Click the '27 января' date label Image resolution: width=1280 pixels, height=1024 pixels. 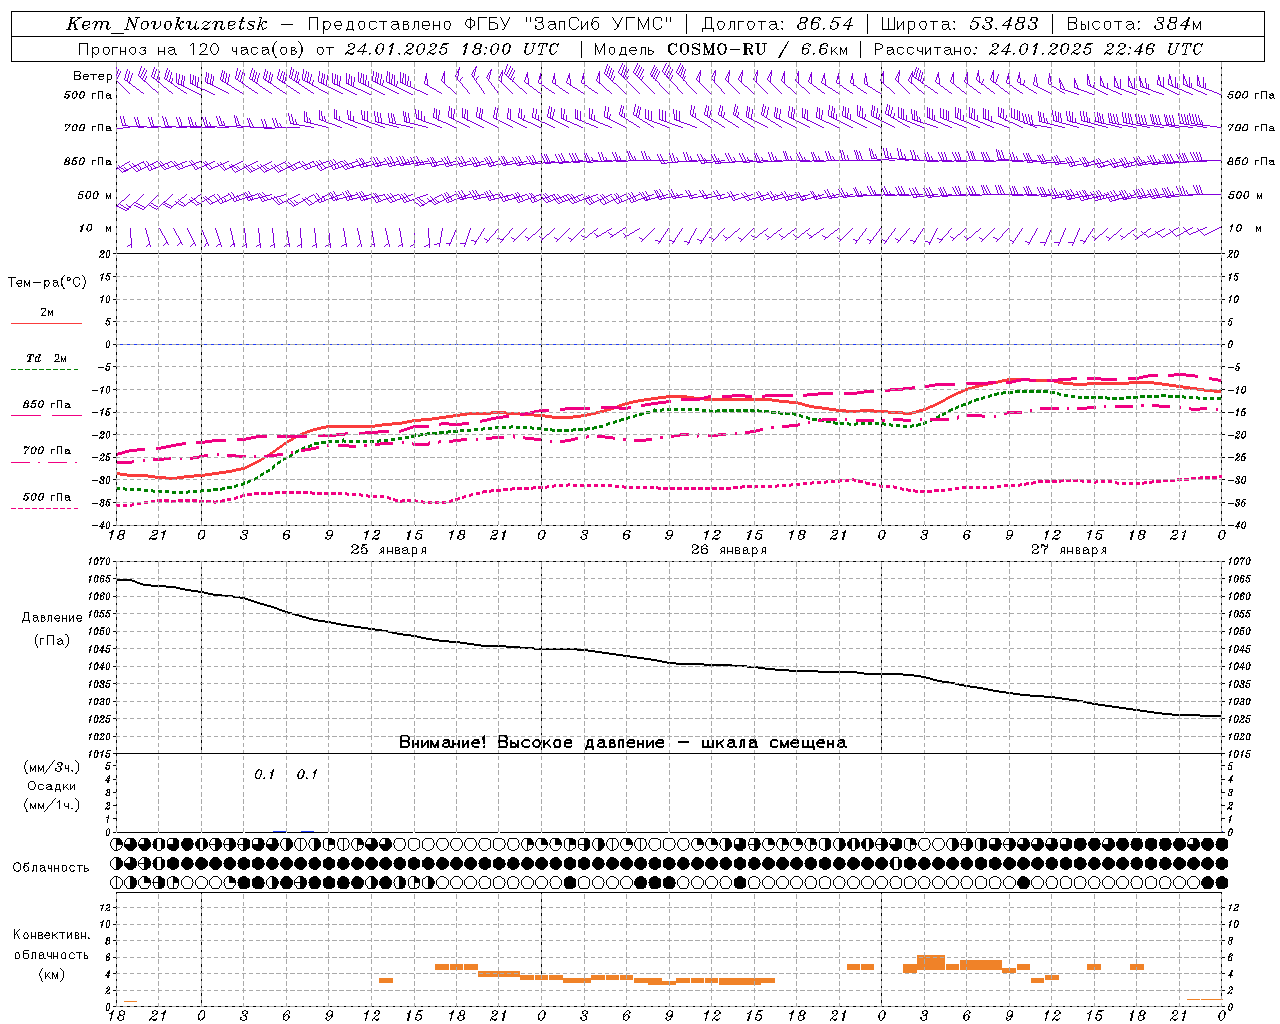coord(1068,550)
